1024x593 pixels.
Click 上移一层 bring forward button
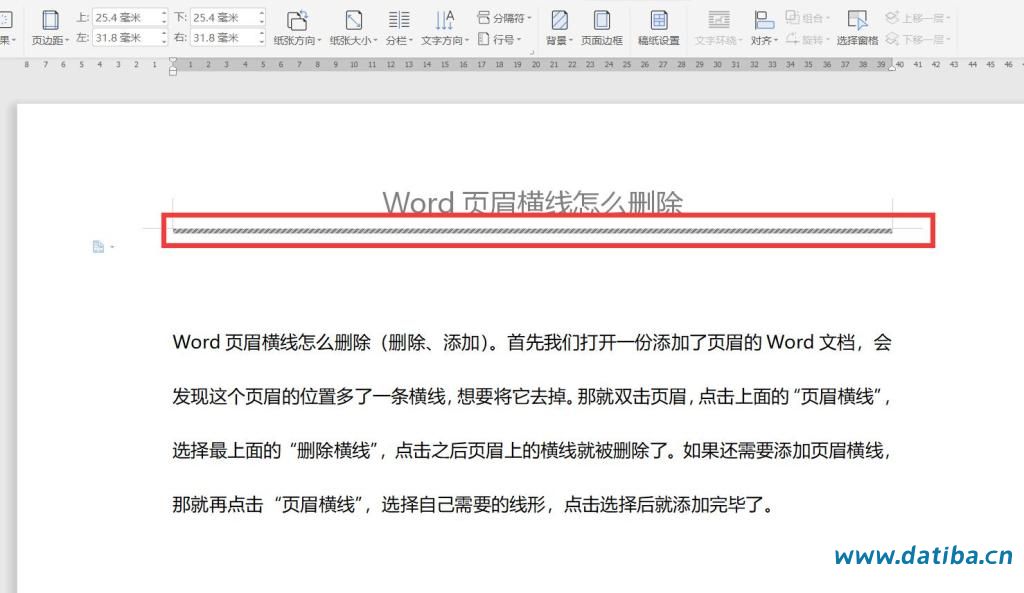[x=918, y=18]
